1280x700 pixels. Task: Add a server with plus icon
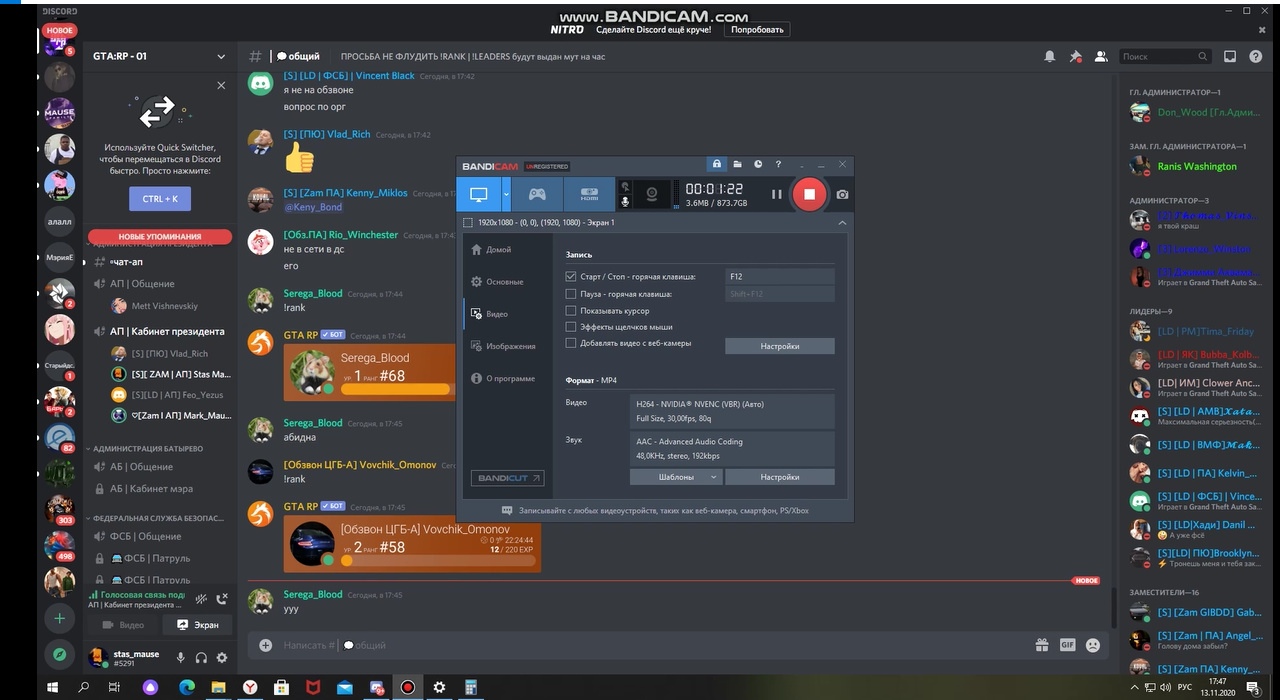59,618
